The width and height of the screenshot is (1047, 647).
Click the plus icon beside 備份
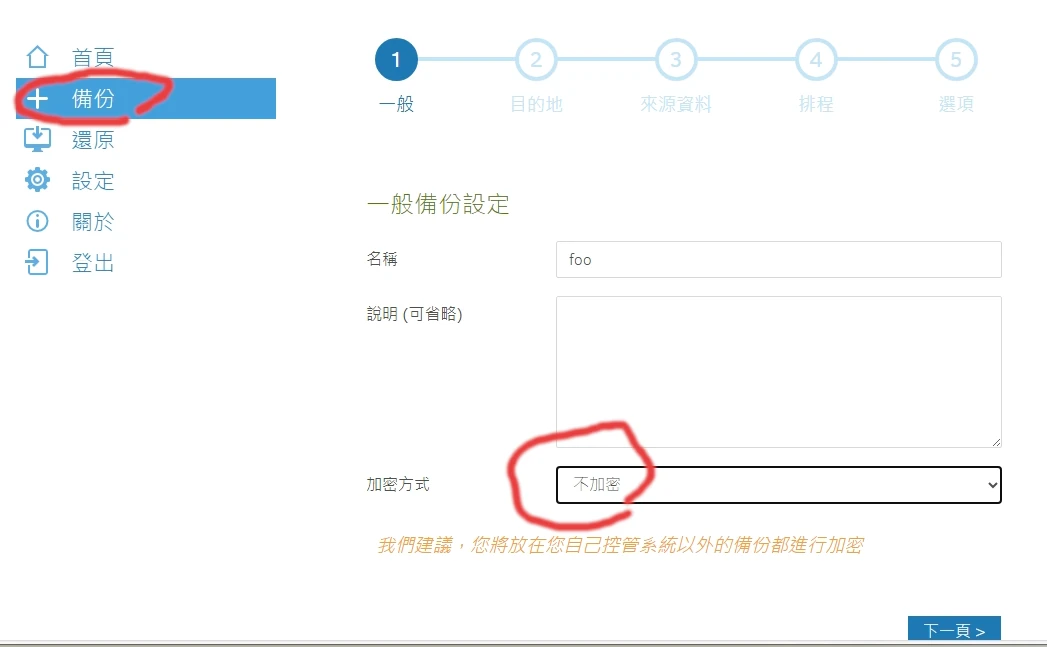[x=37, y=99]
